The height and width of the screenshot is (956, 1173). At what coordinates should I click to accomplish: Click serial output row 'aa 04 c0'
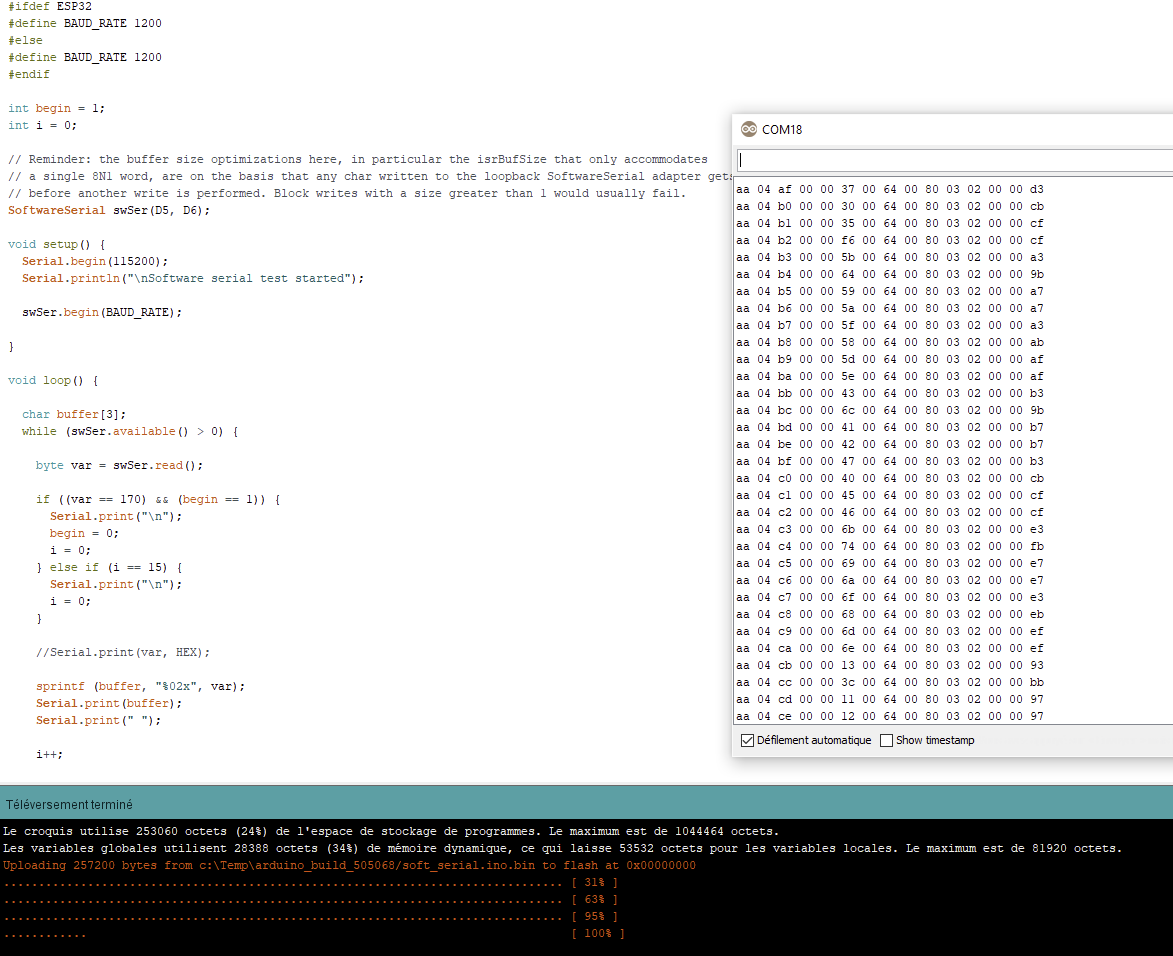889,478
